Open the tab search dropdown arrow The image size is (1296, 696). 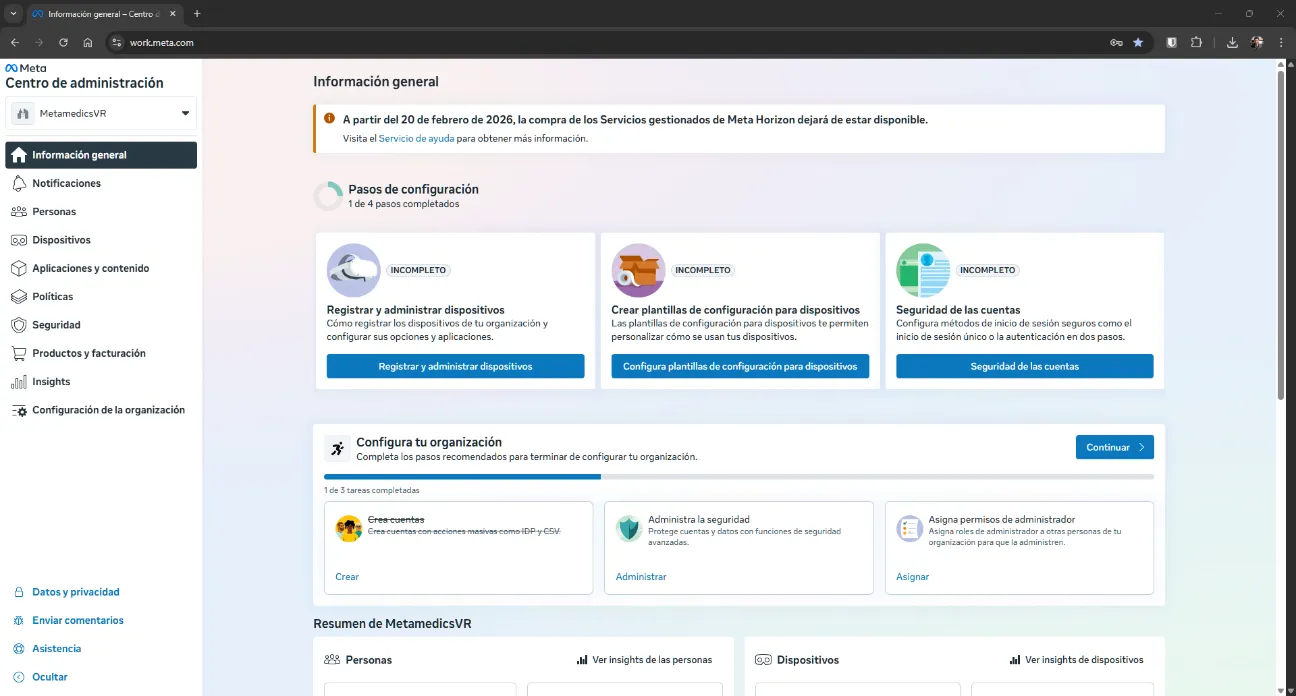13,14
